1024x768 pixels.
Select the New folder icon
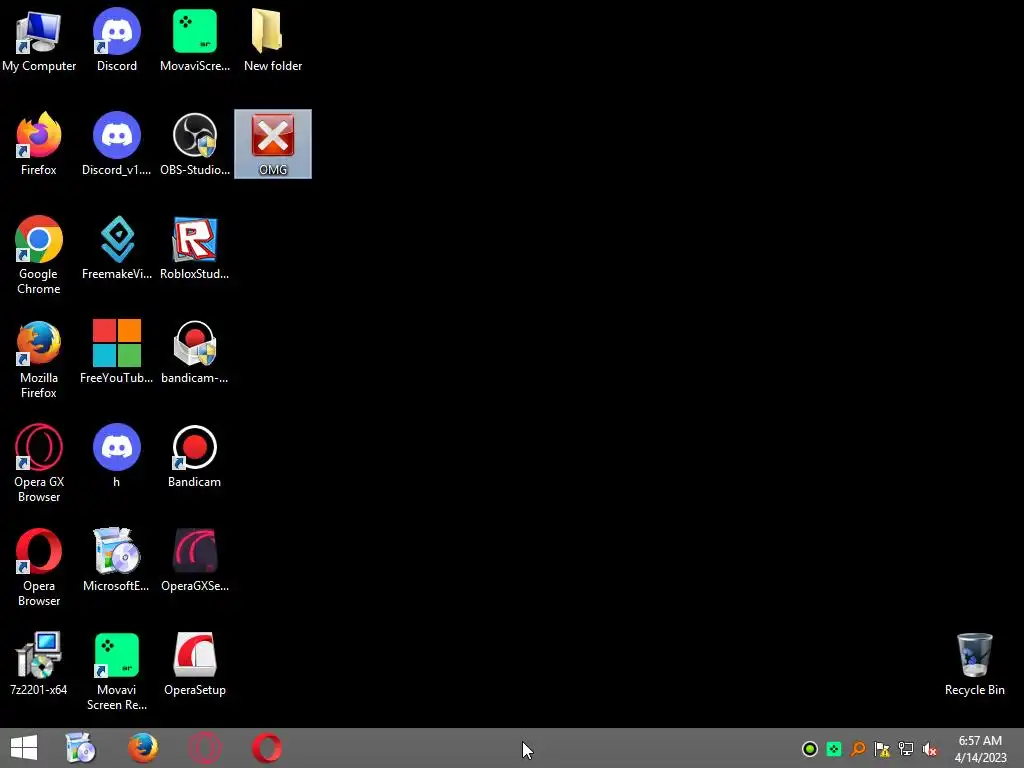(x=273, y=40)
